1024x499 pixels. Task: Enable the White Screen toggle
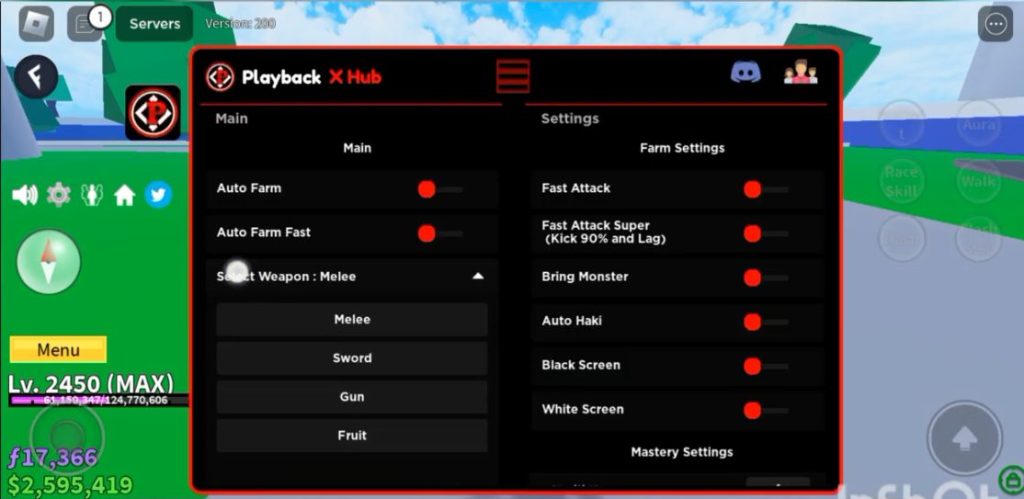(766, 410)
